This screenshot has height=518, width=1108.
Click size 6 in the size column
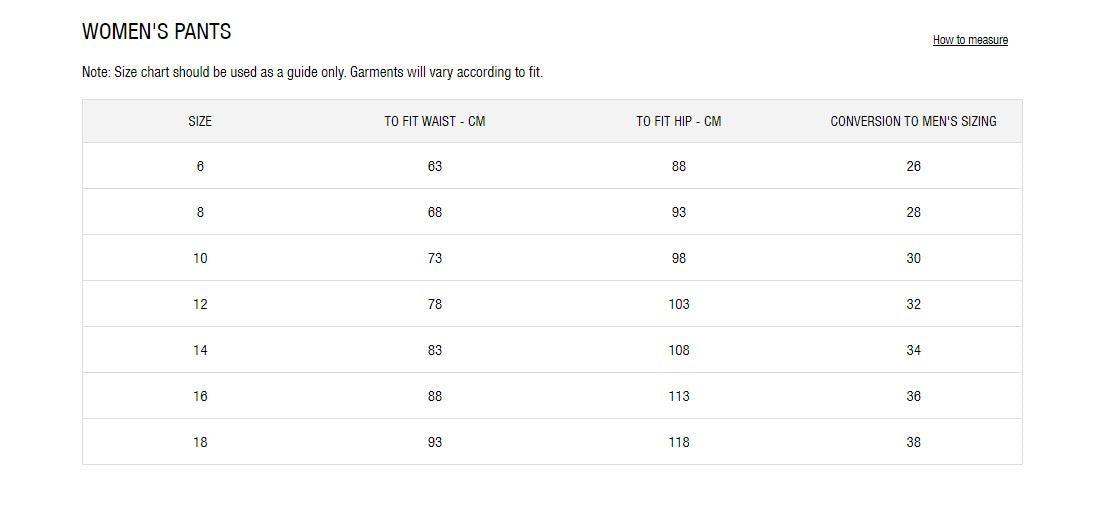click(200, 166)
